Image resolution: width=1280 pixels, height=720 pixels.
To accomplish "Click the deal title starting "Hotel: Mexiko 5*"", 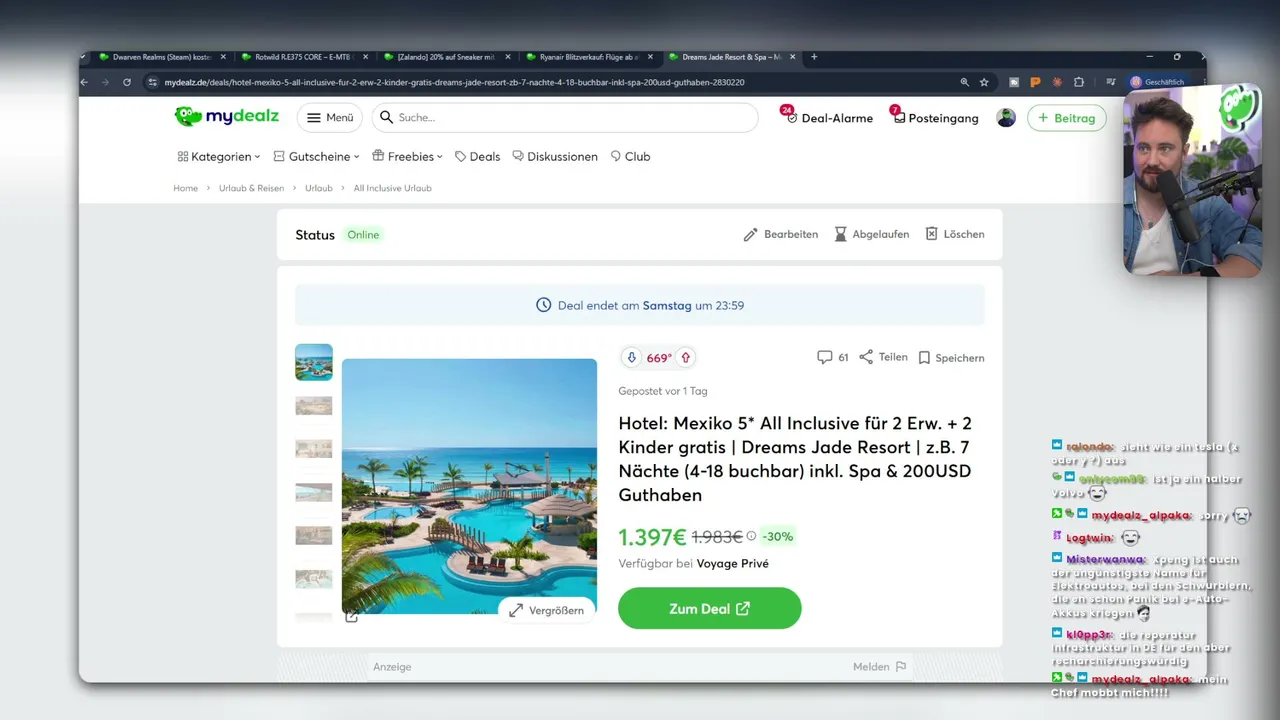I will click(795, 459).
